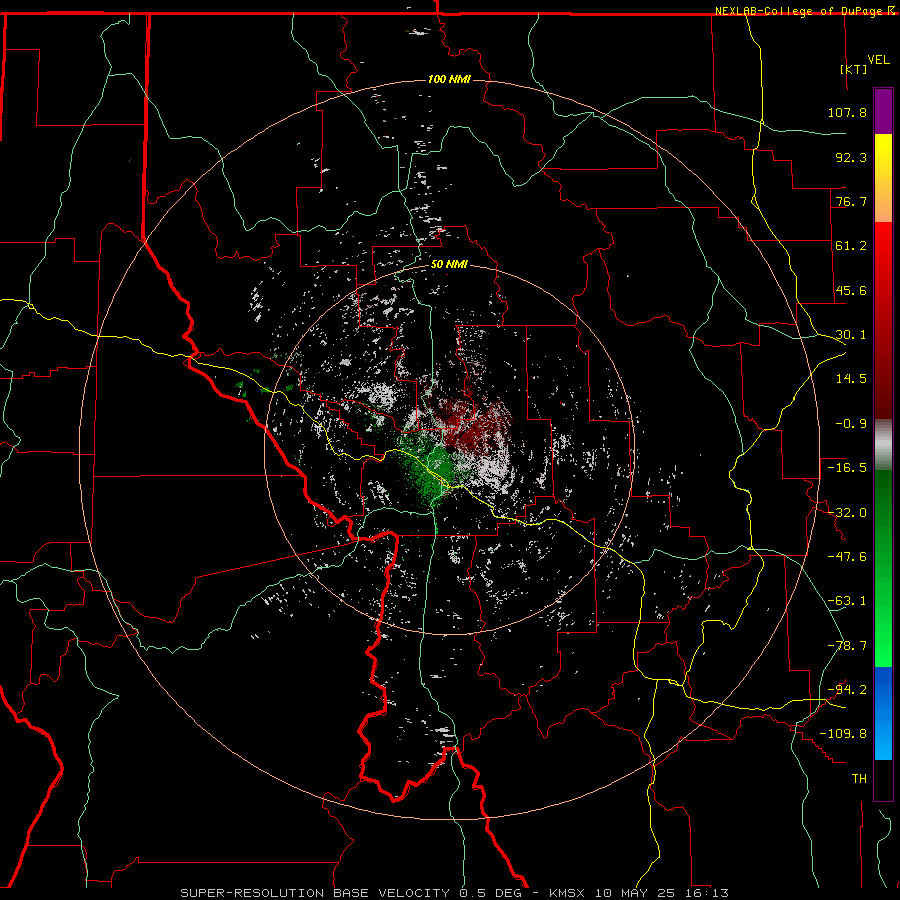Click the gray near-zero segment of color bar
Image resolution: width=900 pixels, height=900 pixels.
[x=883, y=444]
